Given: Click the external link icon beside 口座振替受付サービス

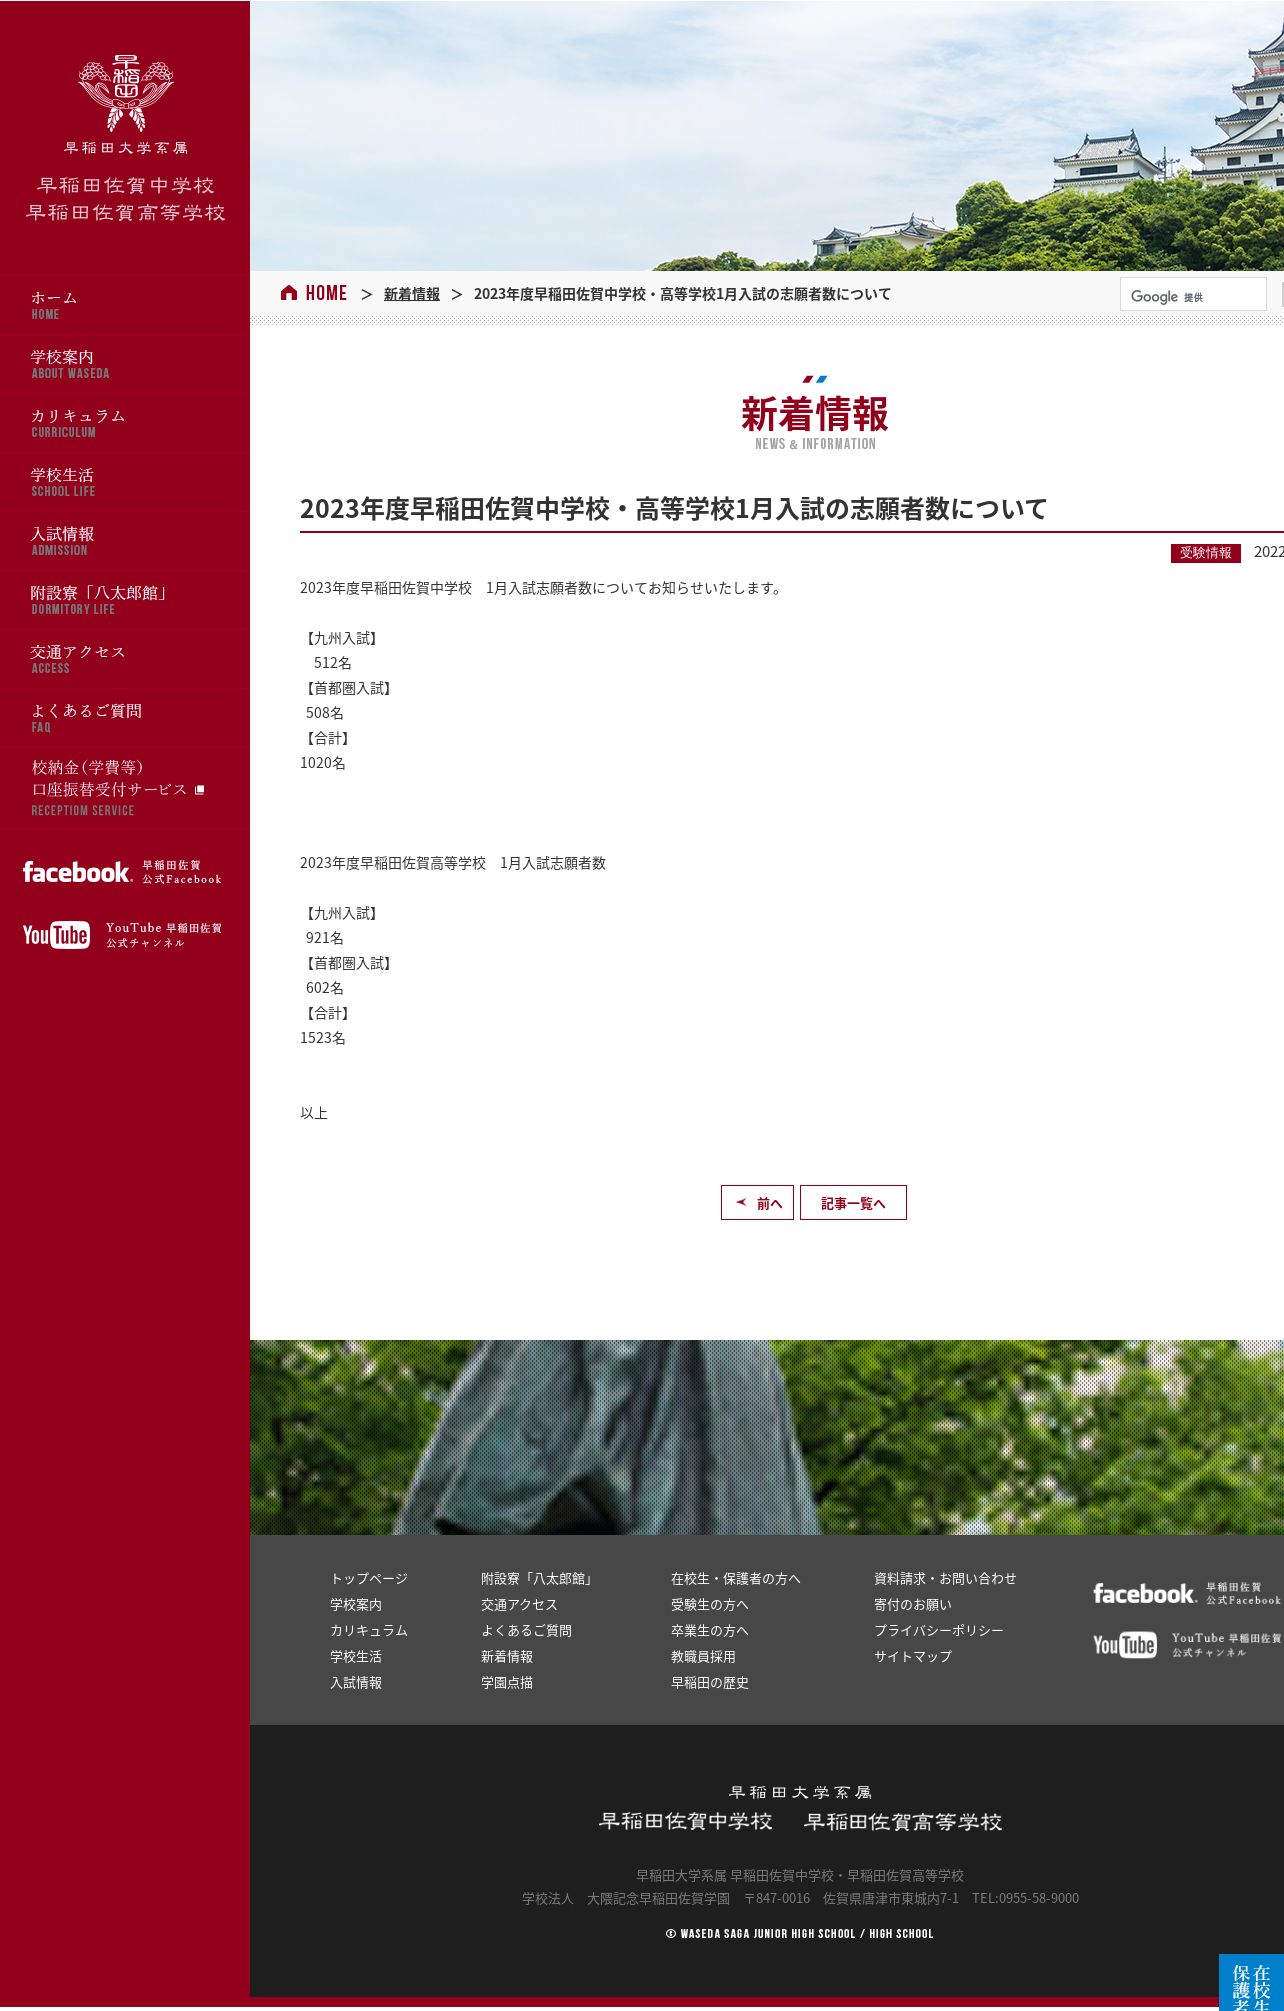Looking at the screenshot, I should pyautogui.click(x=199, y=790).
